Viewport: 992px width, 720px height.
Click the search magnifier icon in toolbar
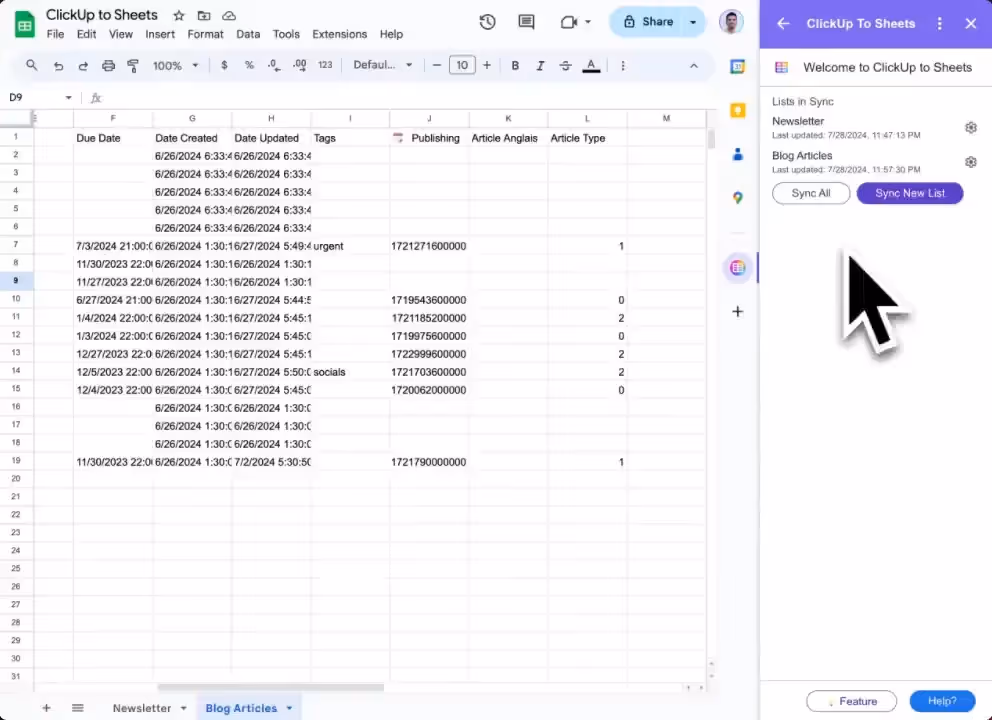[32, 65]
